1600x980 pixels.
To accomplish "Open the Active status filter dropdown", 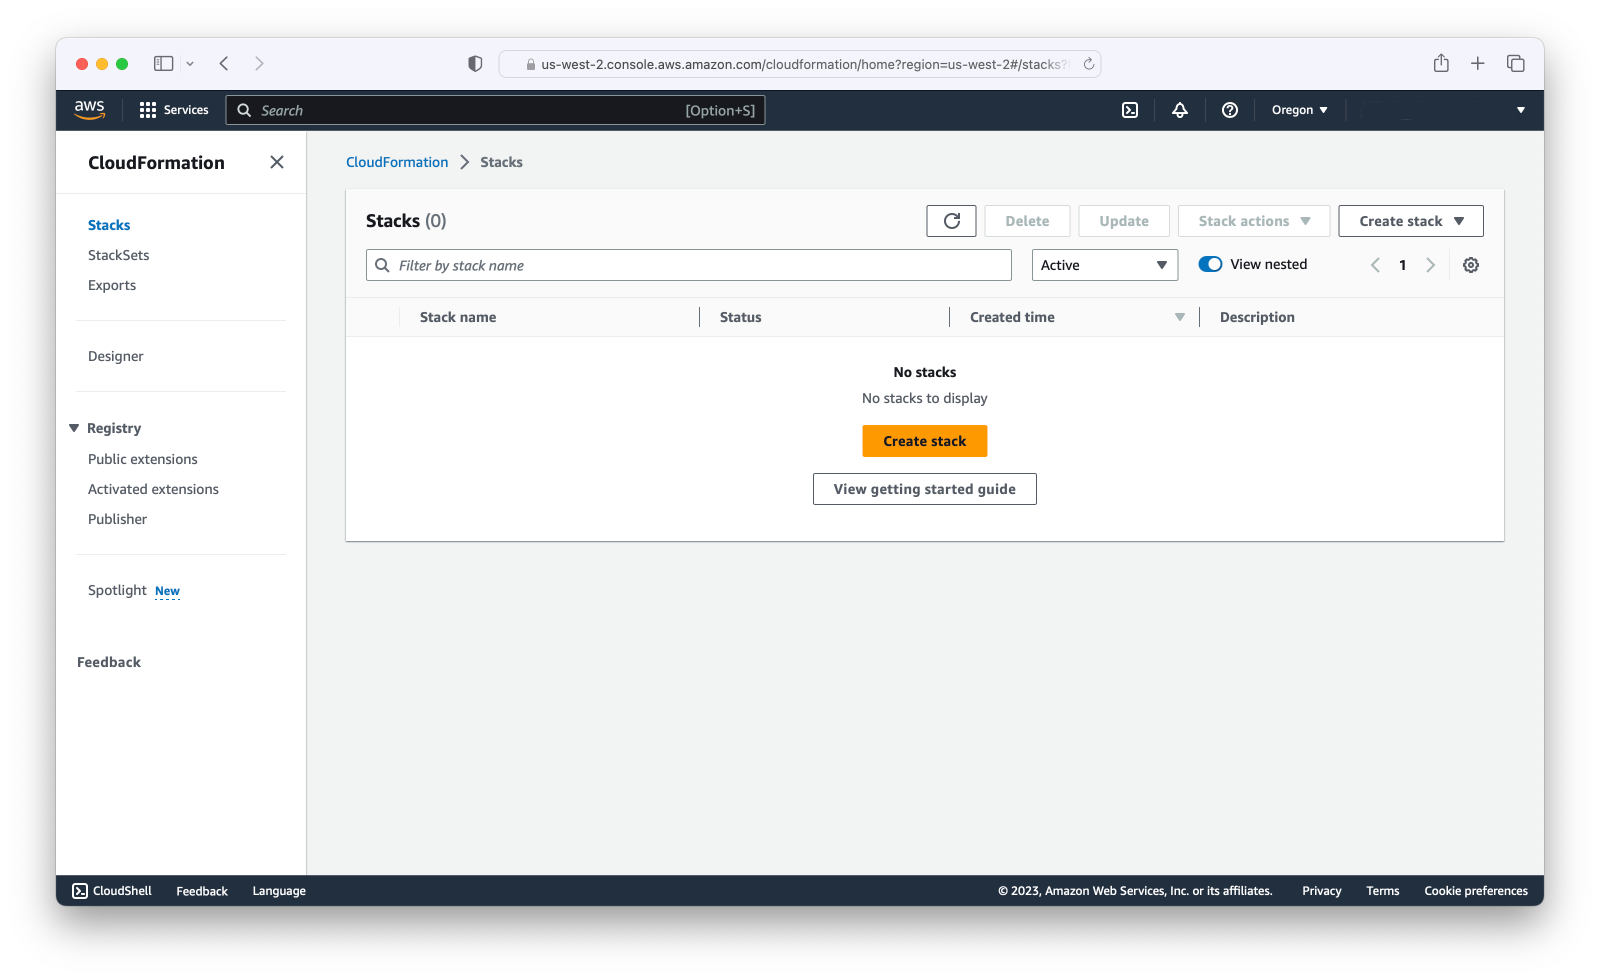I will [x=1105, y=265].
